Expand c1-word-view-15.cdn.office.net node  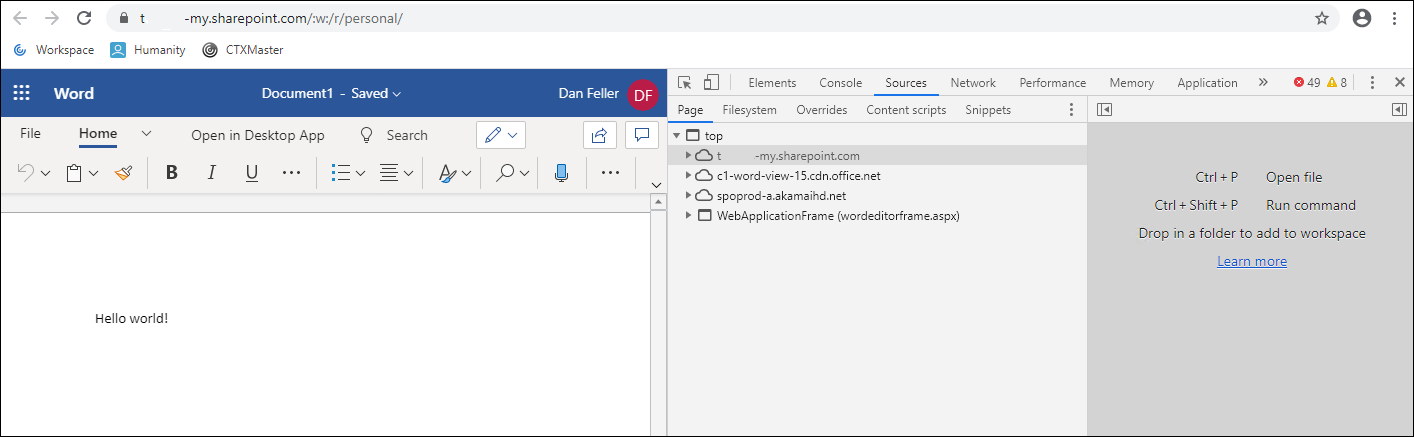coord(688,176)
